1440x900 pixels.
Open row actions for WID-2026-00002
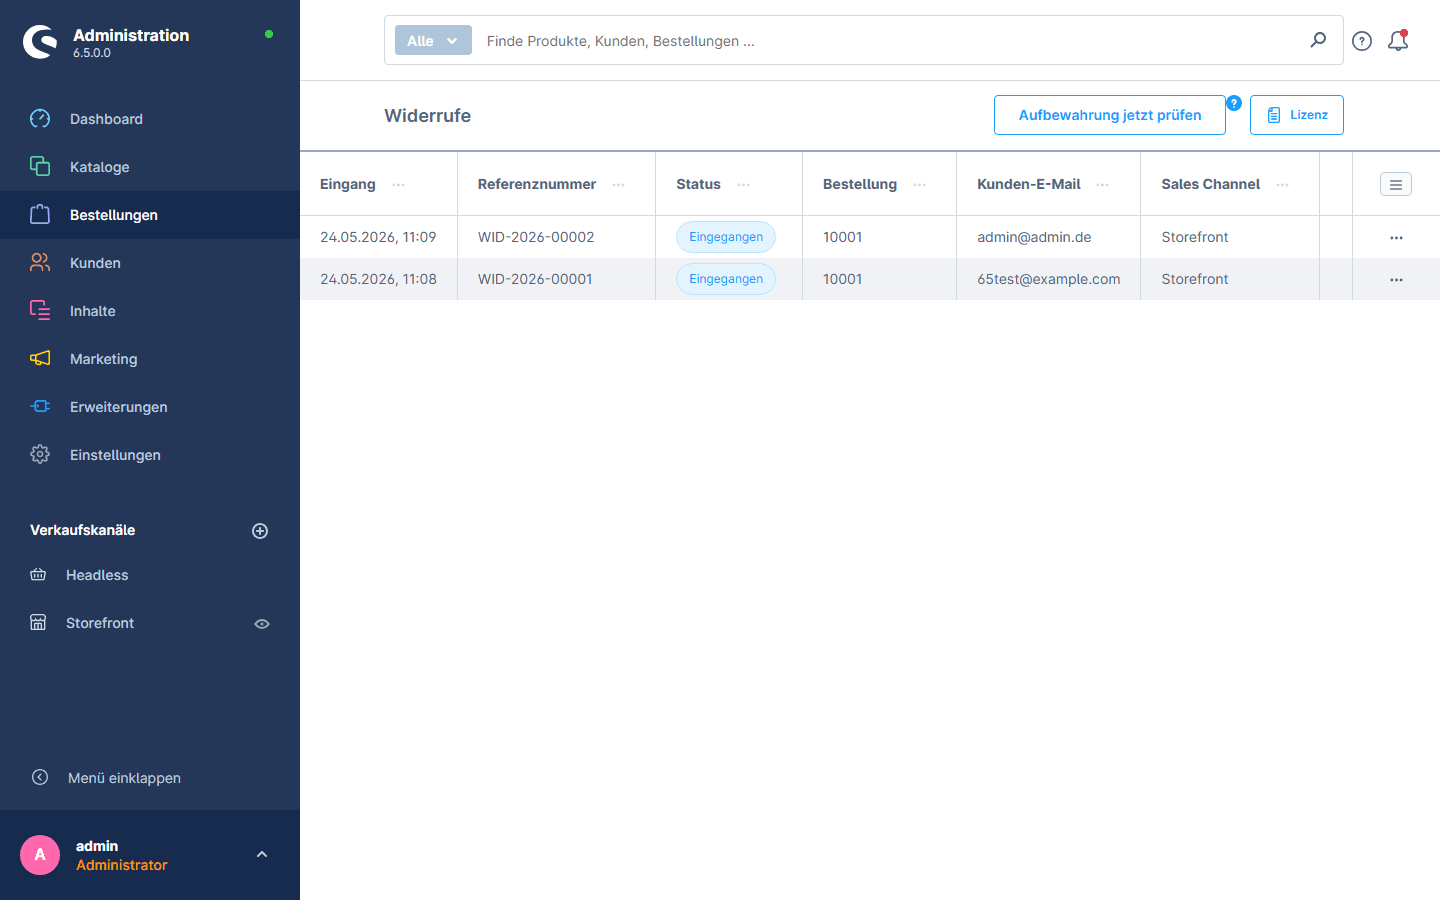[1396, 238]
